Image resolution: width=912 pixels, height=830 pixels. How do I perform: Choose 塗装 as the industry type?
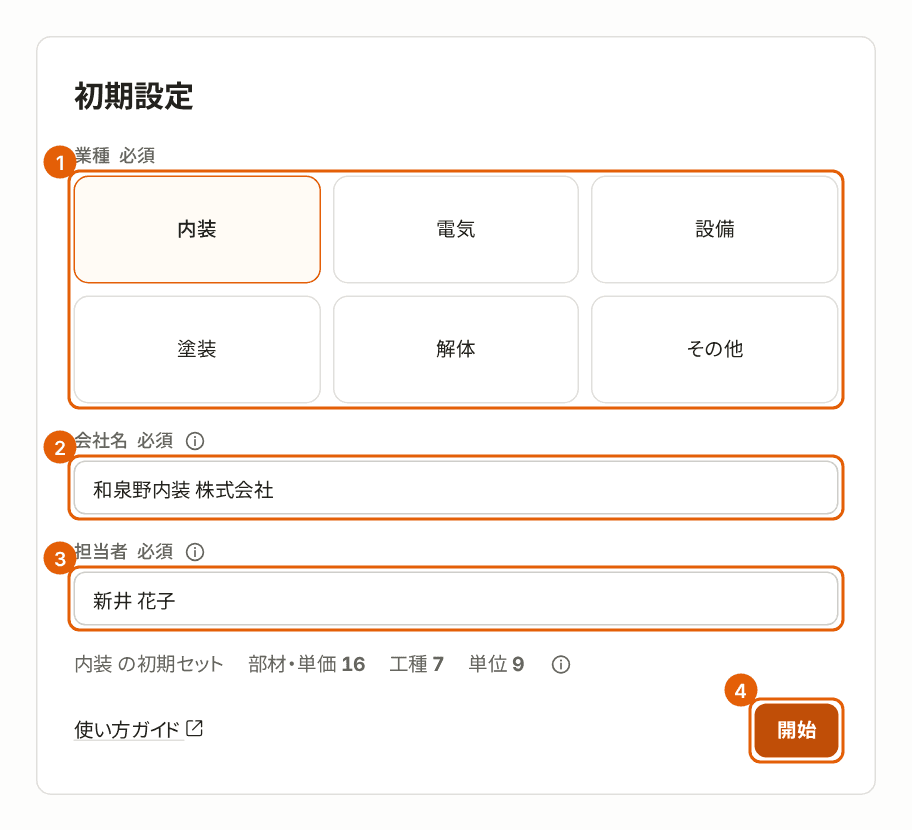tap(197, 349)
